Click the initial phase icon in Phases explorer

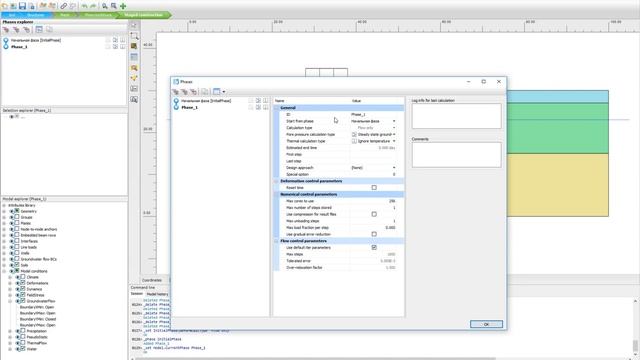[6, 40]
